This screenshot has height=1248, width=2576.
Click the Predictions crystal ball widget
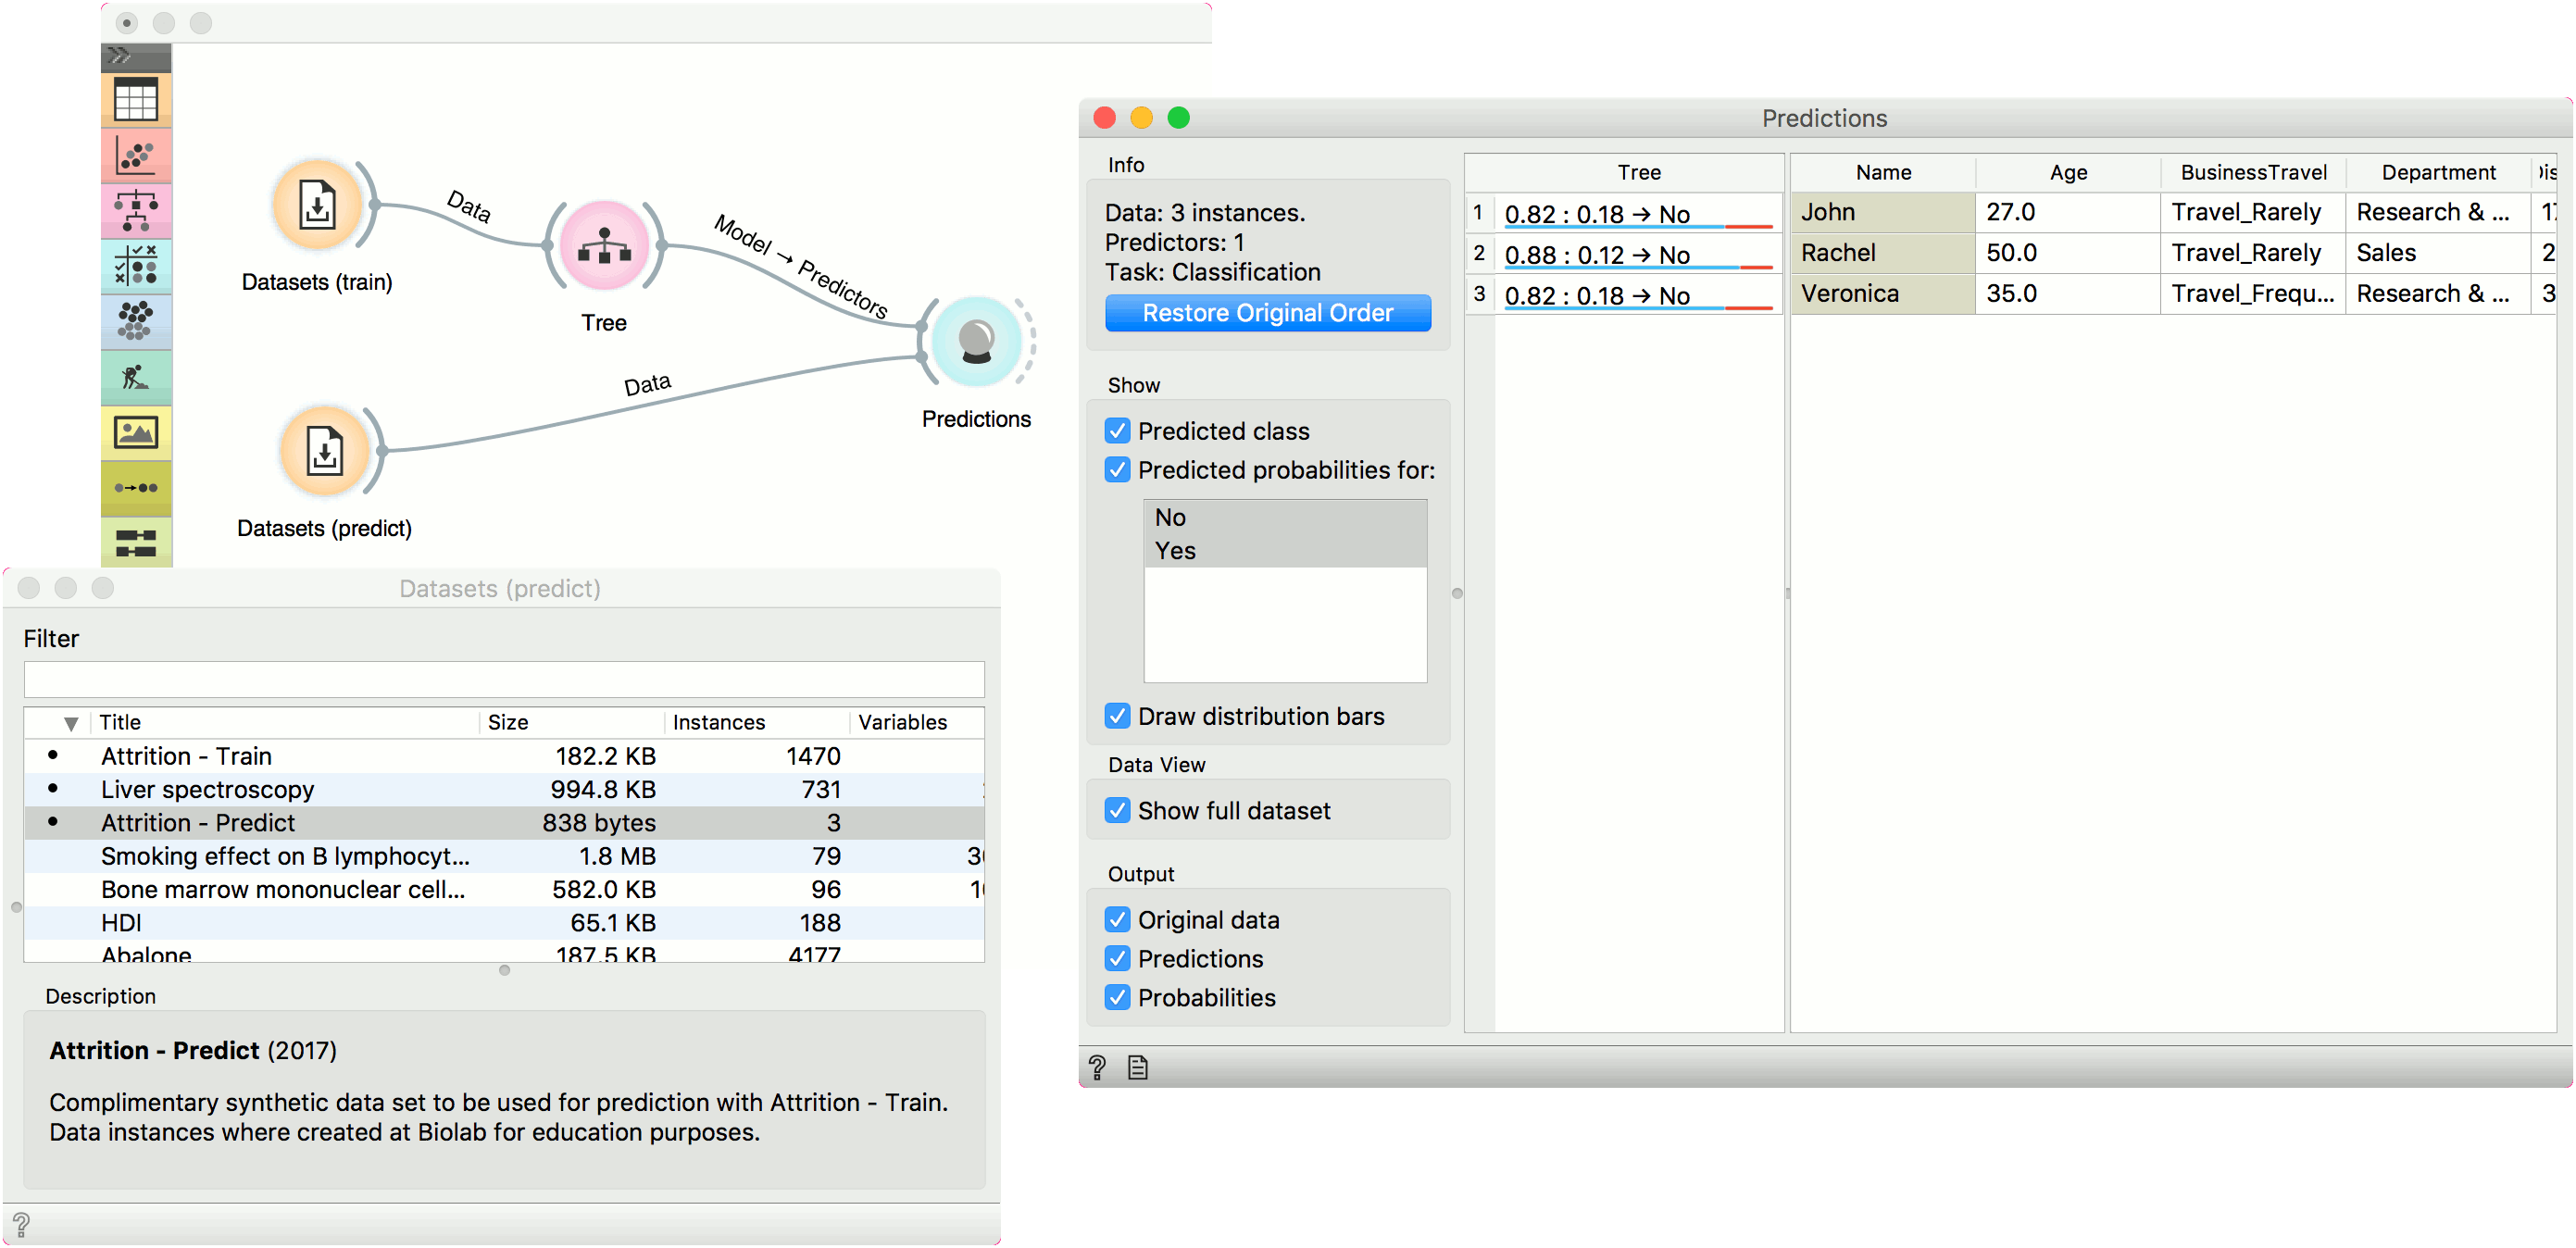(x=976, y=341)
